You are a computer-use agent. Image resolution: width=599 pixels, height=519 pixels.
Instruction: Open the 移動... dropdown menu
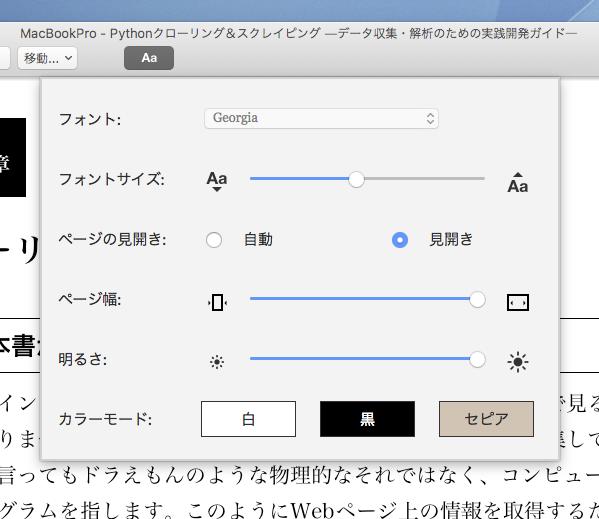tap(47, 58)
